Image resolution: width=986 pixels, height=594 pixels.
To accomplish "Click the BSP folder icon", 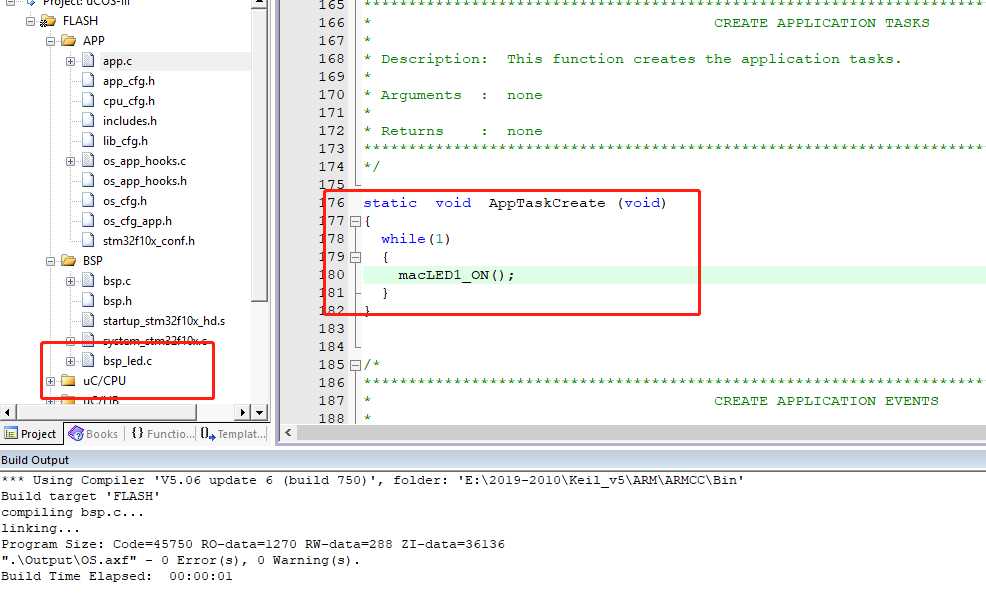I will pos(69,261).
